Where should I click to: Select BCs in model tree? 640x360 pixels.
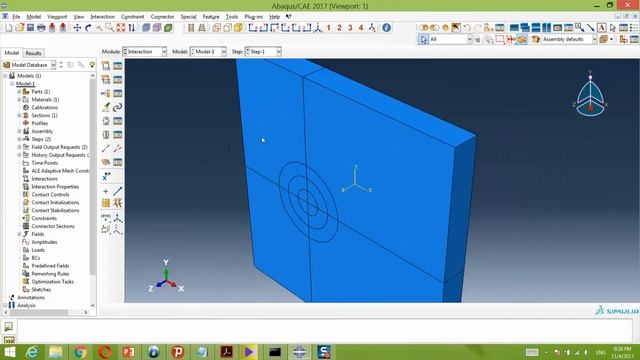coord(36,258)
